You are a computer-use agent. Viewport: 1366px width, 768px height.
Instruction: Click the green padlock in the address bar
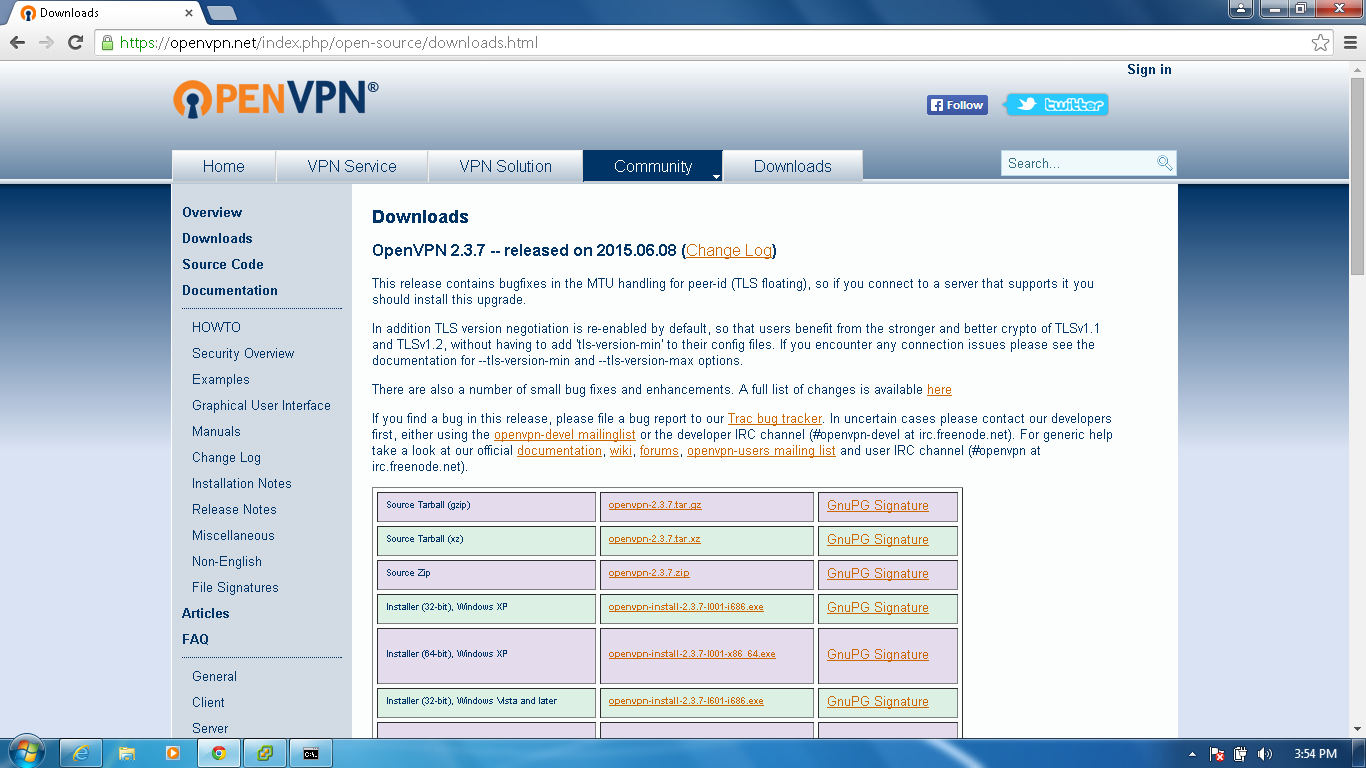point(107,43)
